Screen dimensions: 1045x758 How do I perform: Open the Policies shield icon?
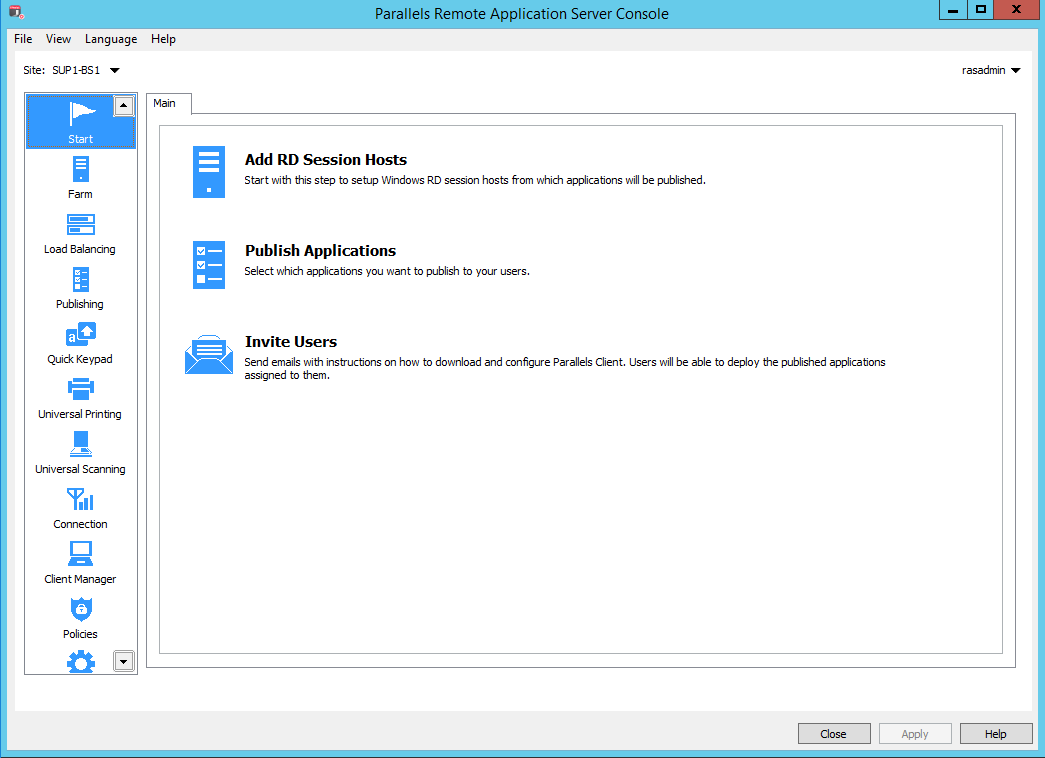point(80,609)
